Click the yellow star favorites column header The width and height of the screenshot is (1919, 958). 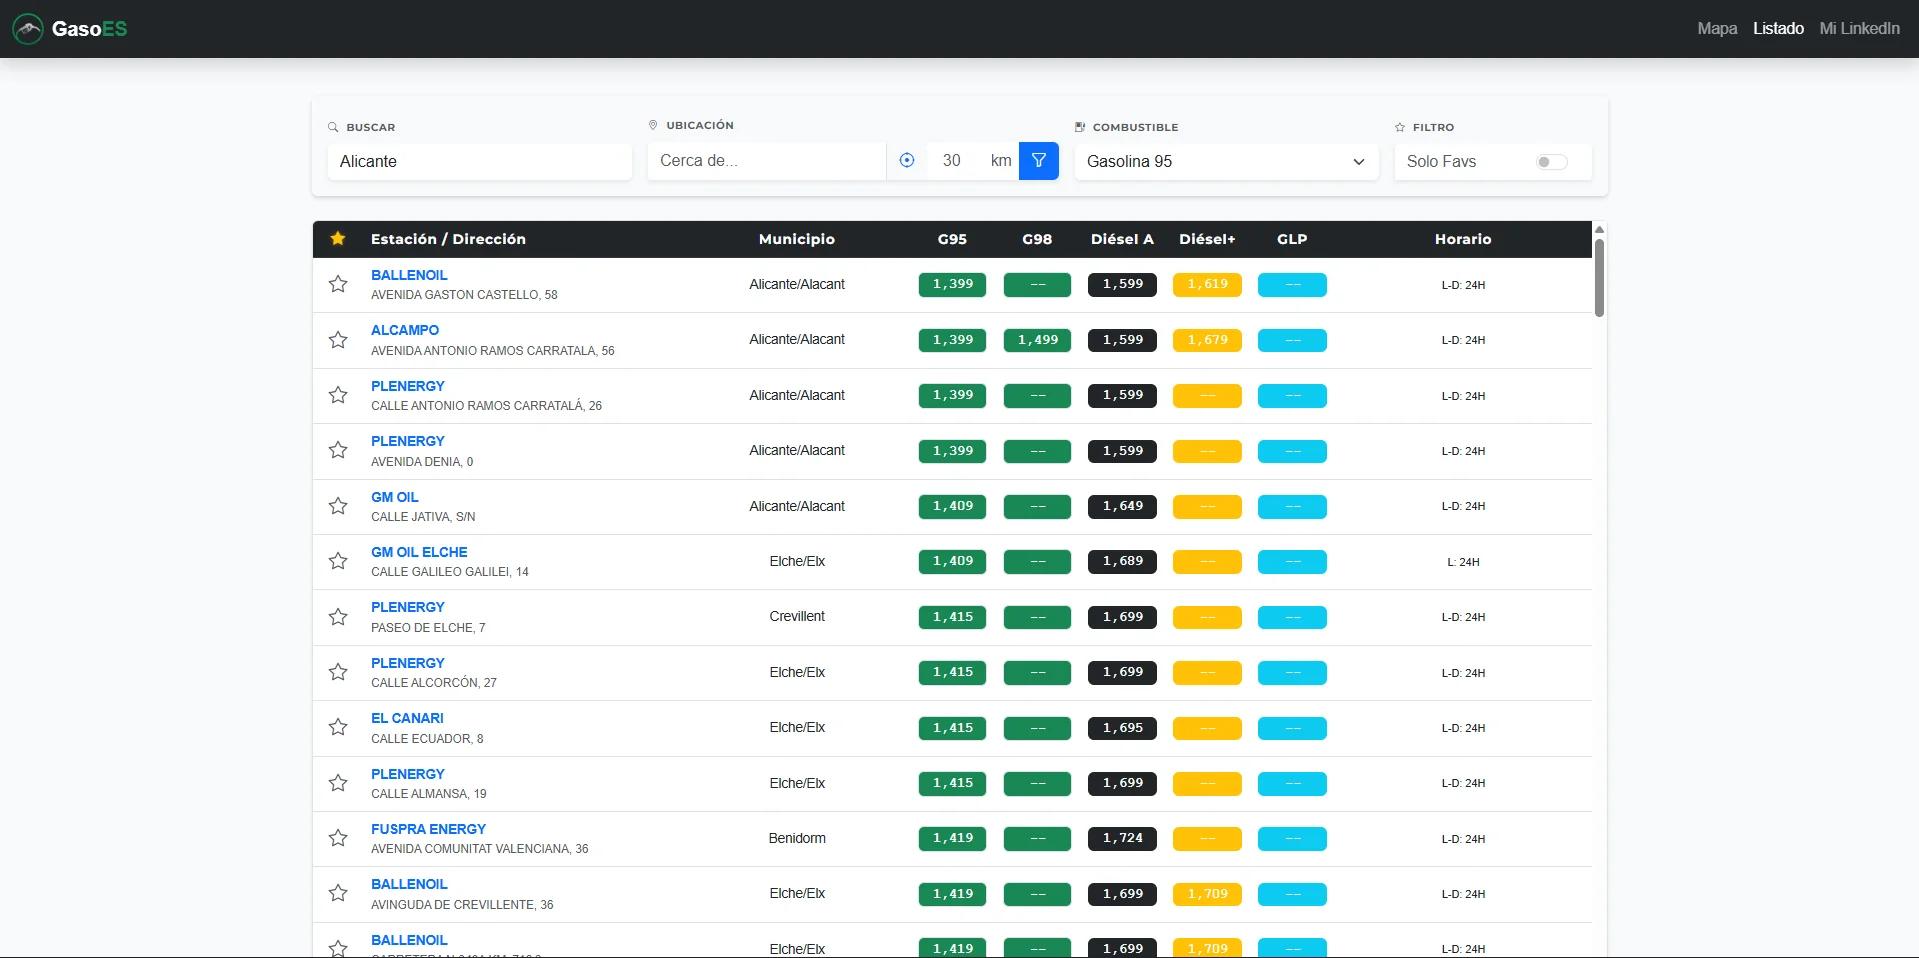tap(338, 239)
